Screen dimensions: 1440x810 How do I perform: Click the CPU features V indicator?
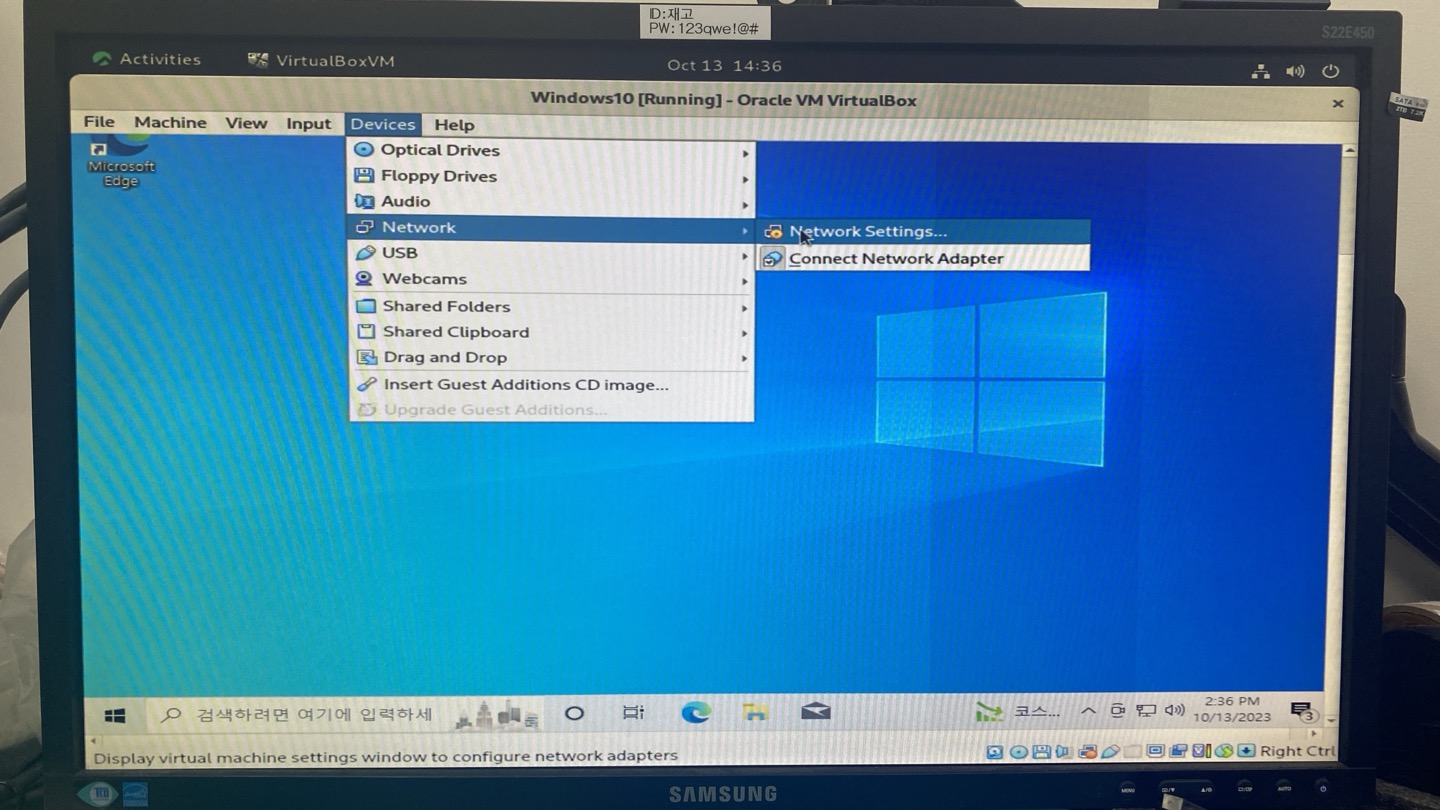click(x=1200, y=751)
